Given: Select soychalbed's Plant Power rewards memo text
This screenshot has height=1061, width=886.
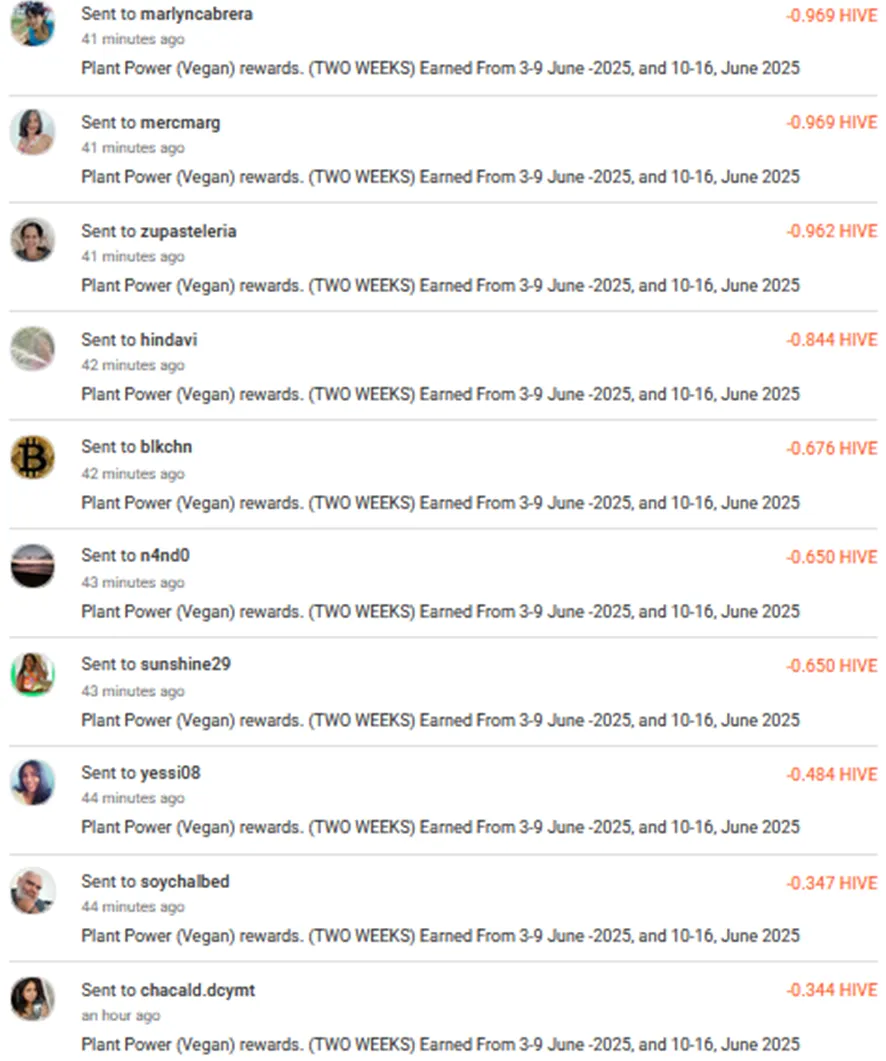Looking at the screenshot, I should click(441, 935).
